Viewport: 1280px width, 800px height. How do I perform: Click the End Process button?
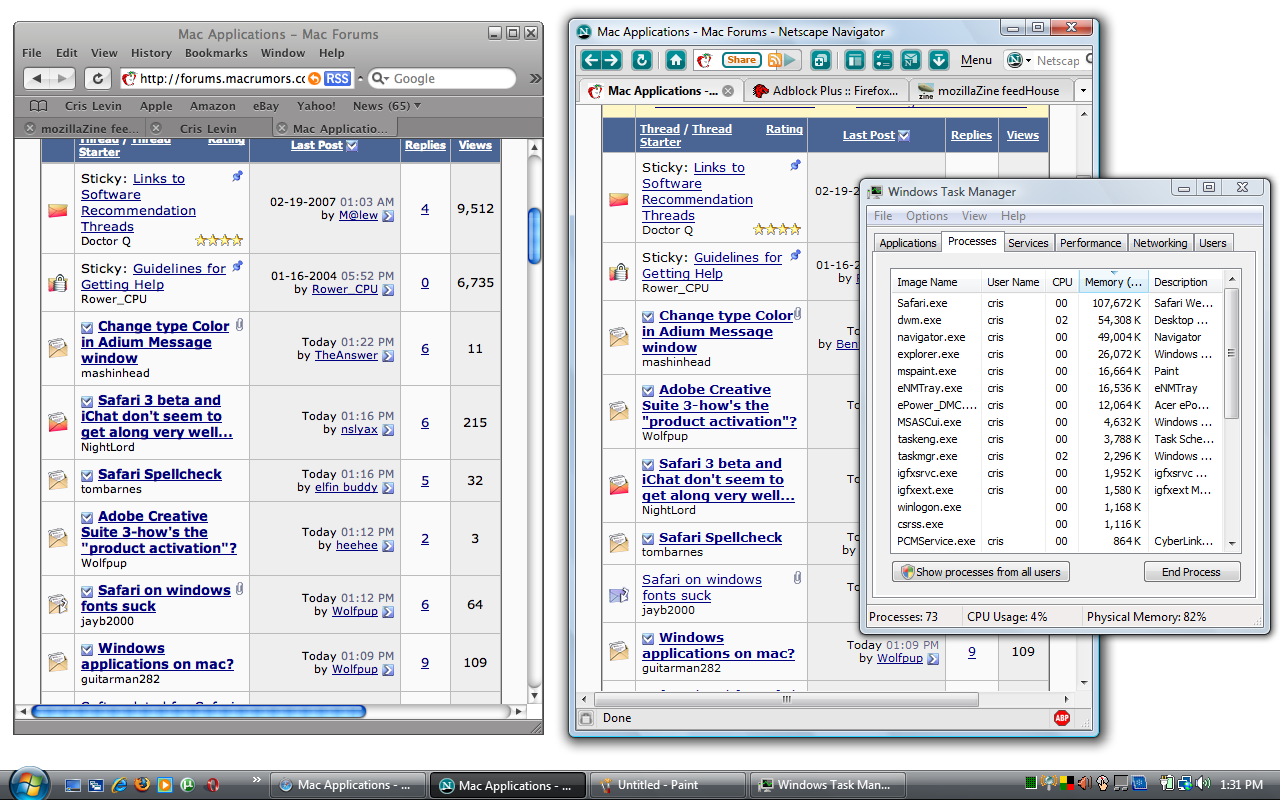pos(1192,572)
